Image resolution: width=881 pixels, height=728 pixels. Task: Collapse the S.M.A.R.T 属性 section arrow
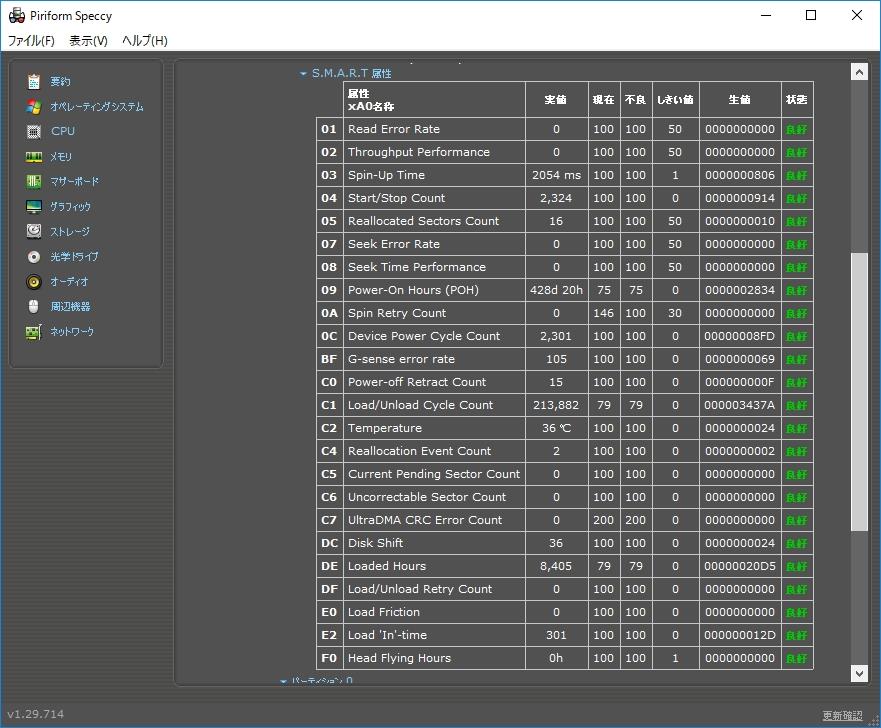coord(303,74)
